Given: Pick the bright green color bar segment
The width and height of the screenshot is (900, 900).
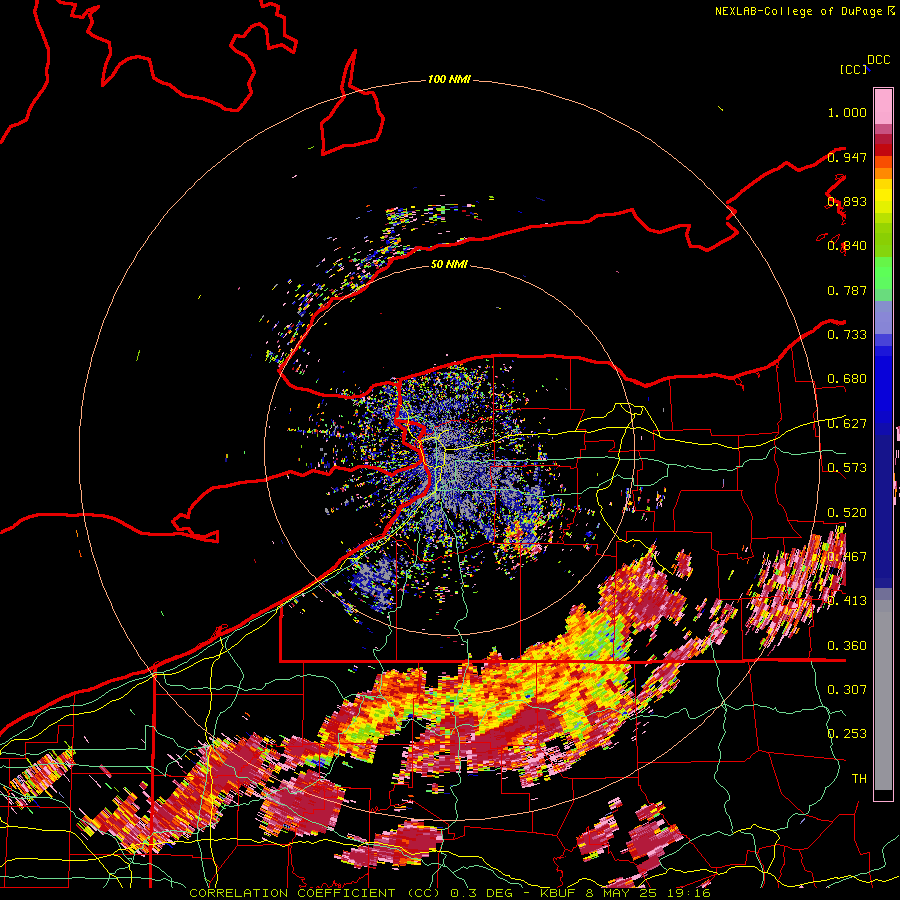Looking at the screenshot, I should [x=883, y=273].
